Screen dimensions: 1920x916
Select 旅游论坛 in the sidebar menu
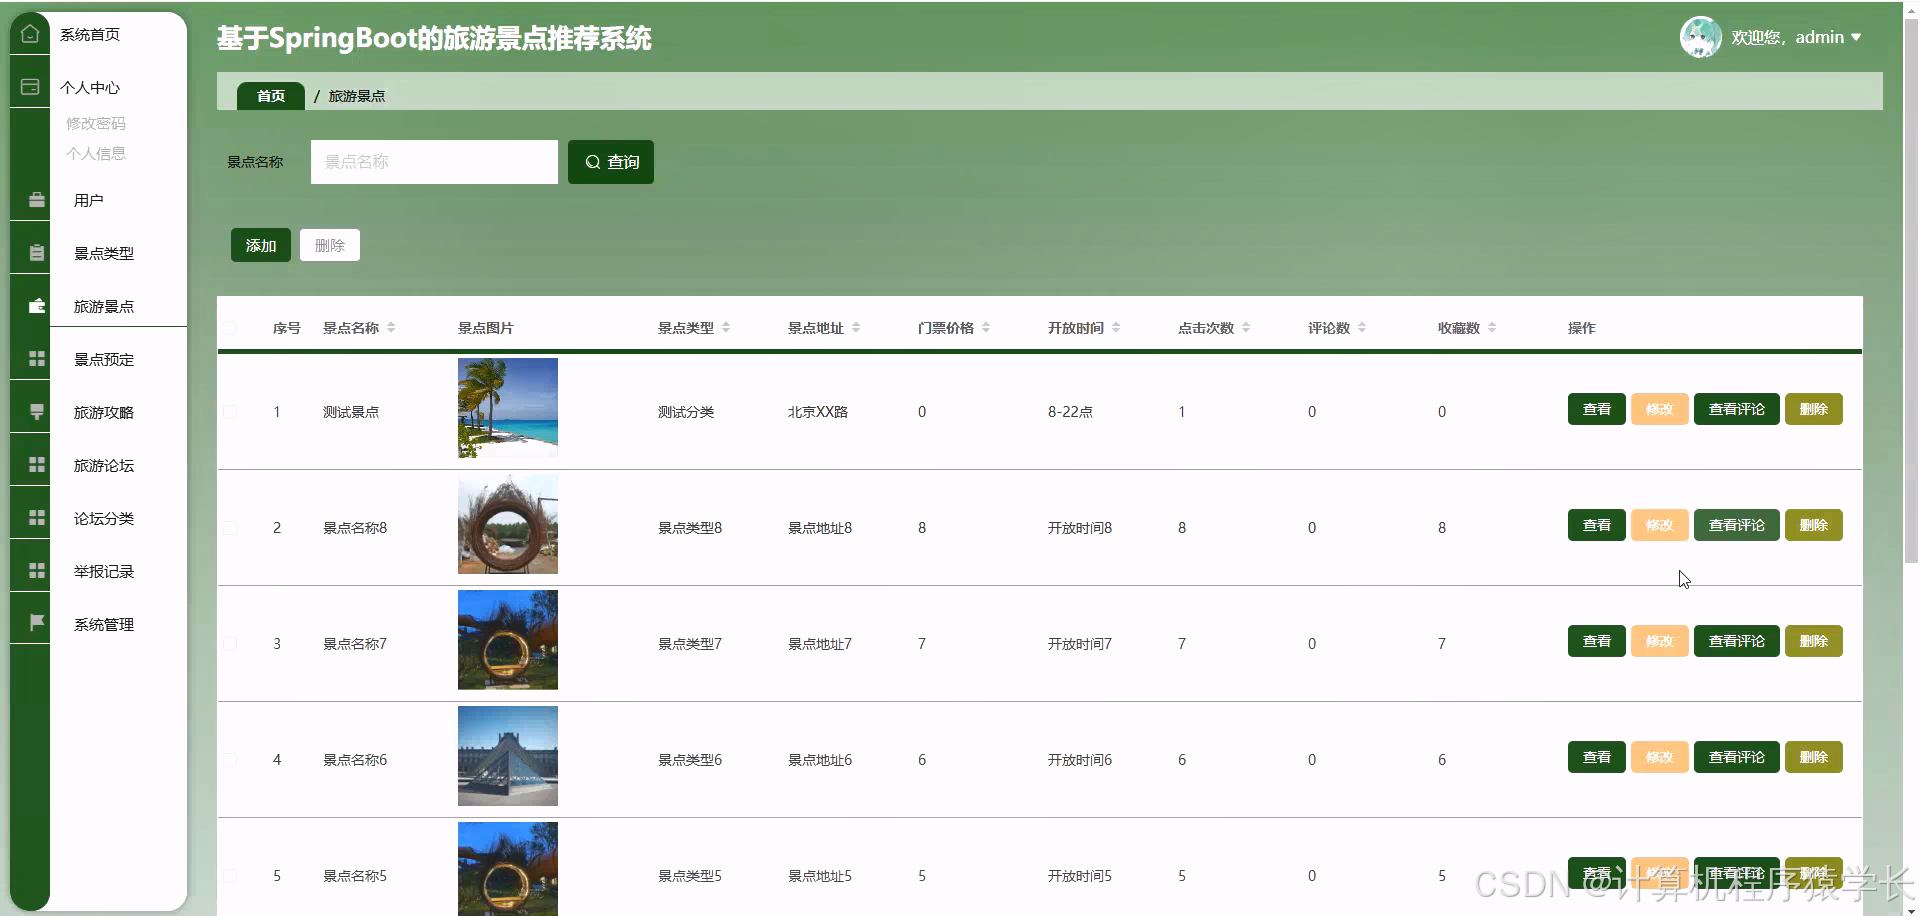click(x=103, y=465)
